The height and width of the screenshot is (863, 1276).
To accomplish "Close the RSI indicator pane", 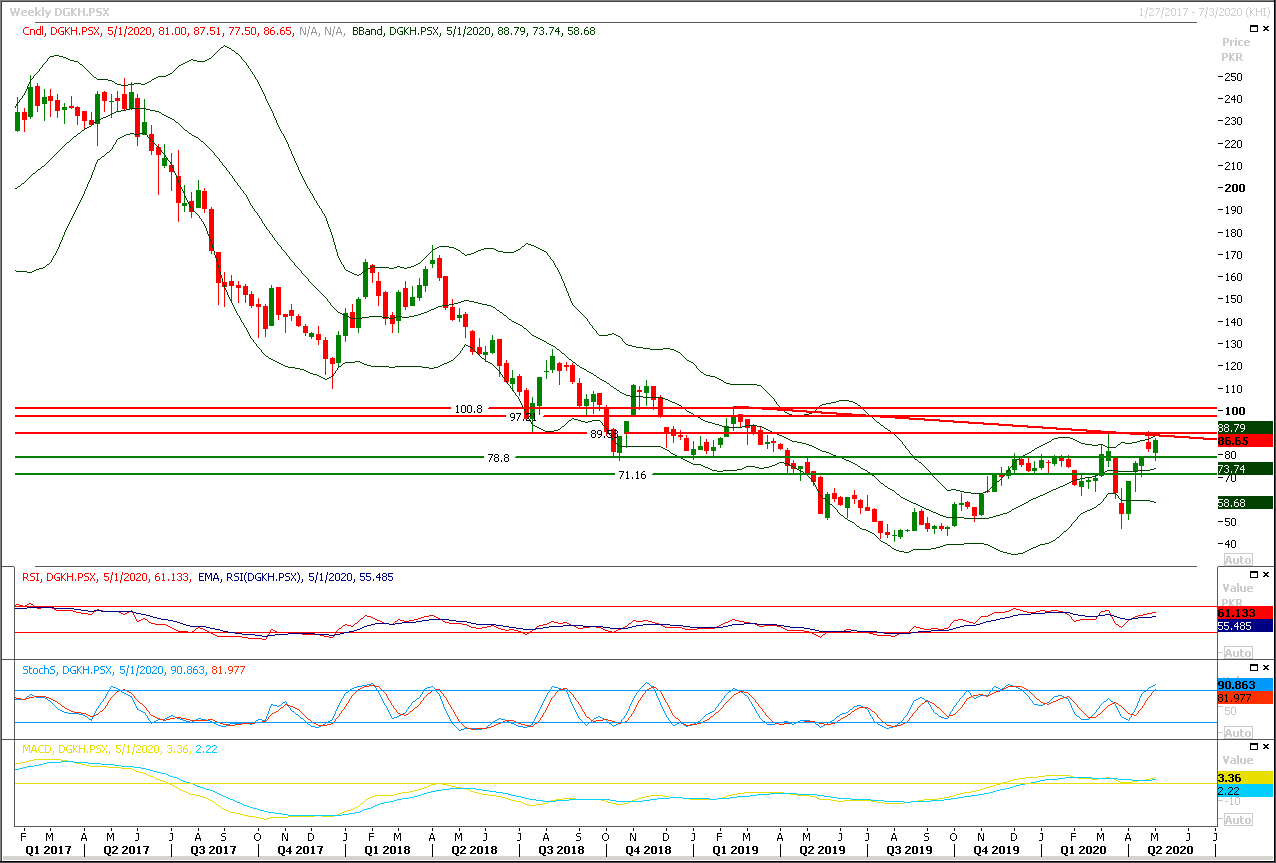I will pyautogui.click(x=1266, y=575).
